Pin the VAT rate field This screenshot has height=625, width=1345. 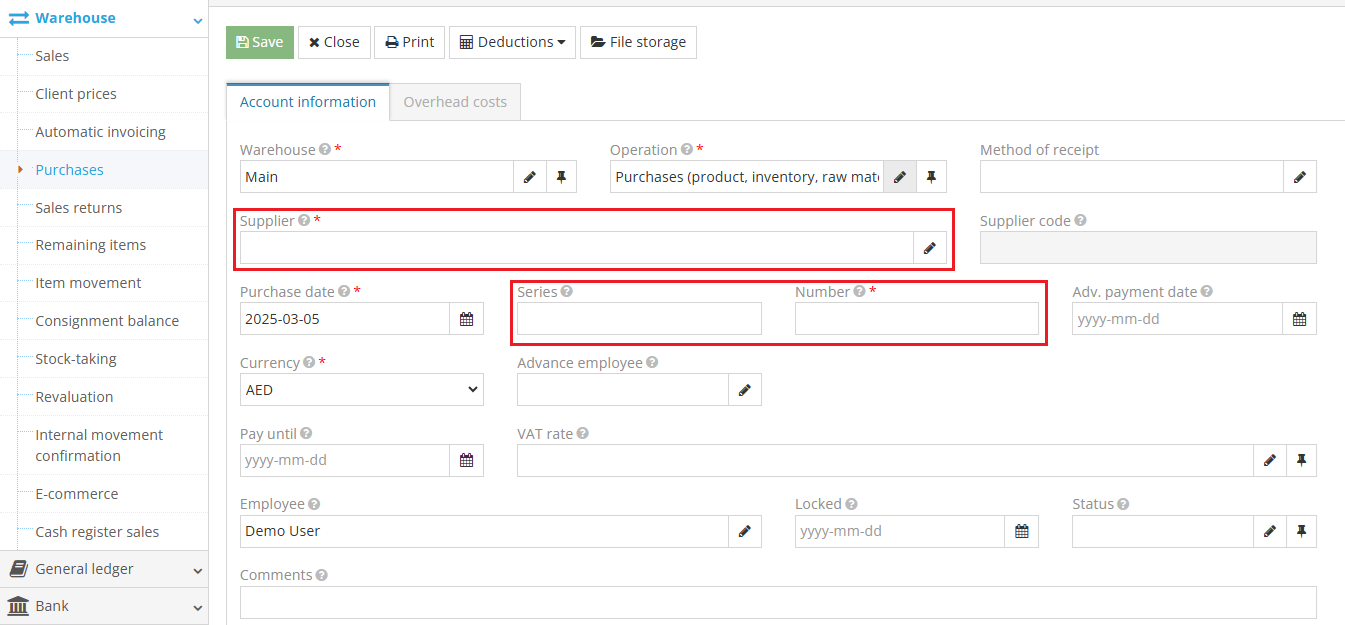[x=1301, y=460]
